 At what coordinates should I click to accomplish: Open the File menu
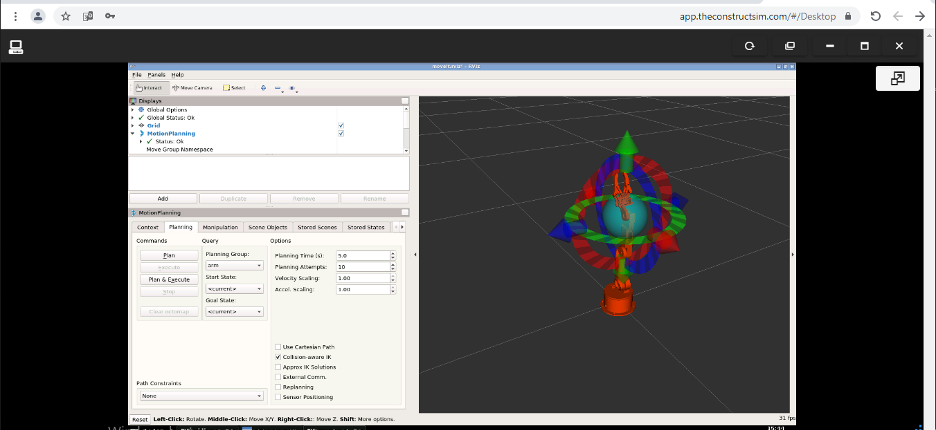click(x=137, y=75)
